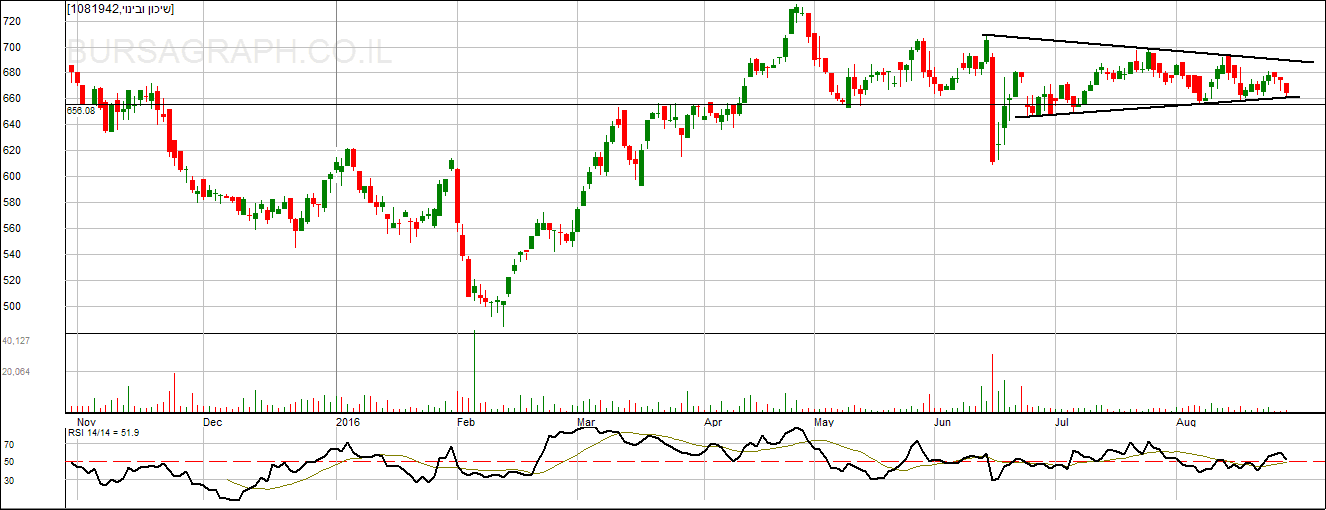Select the Feb month label
This screenshot has width=1326, height=510.
(x=466, y=422)
